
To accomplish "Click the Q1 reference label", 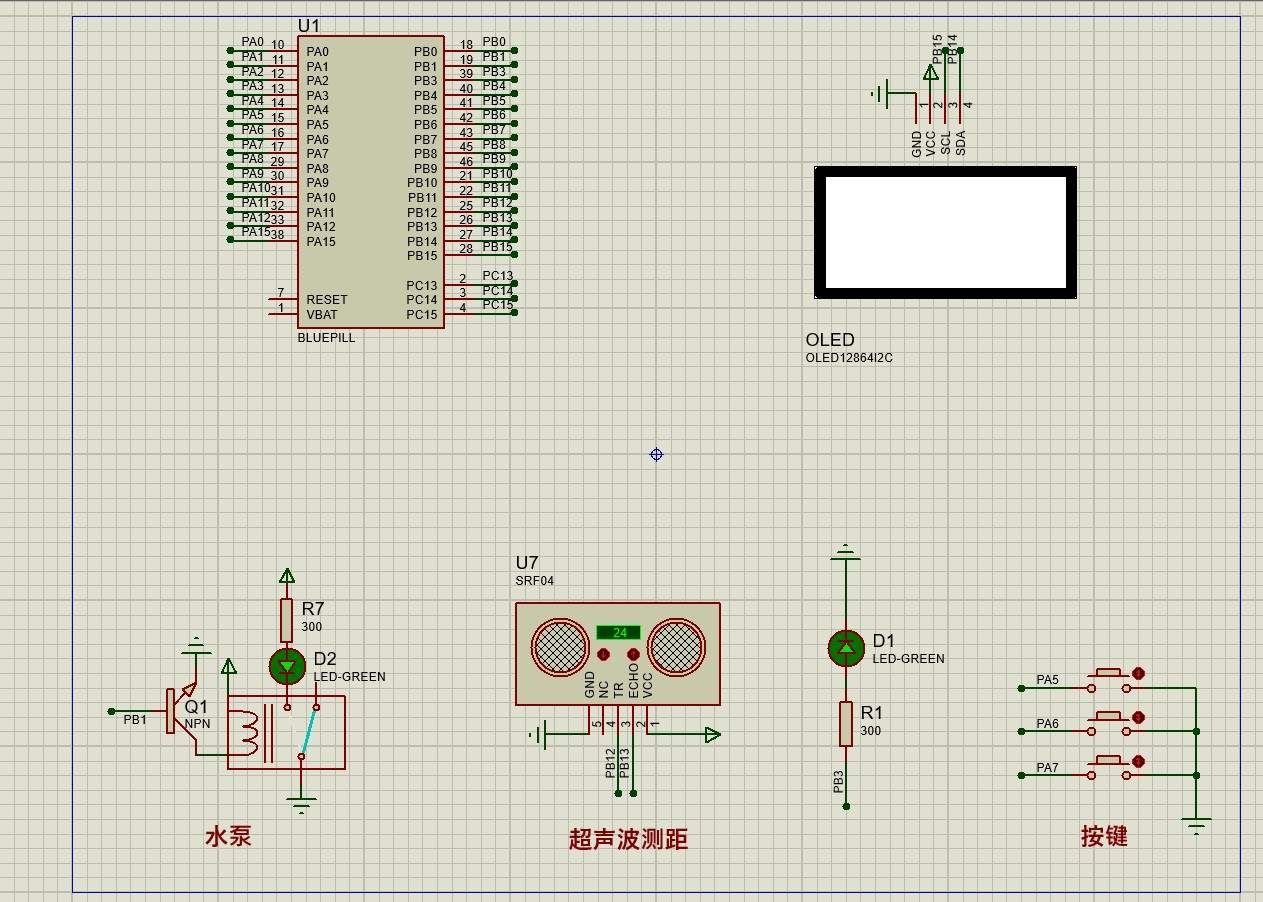I will pyautogui.click(x=196, y=707).
